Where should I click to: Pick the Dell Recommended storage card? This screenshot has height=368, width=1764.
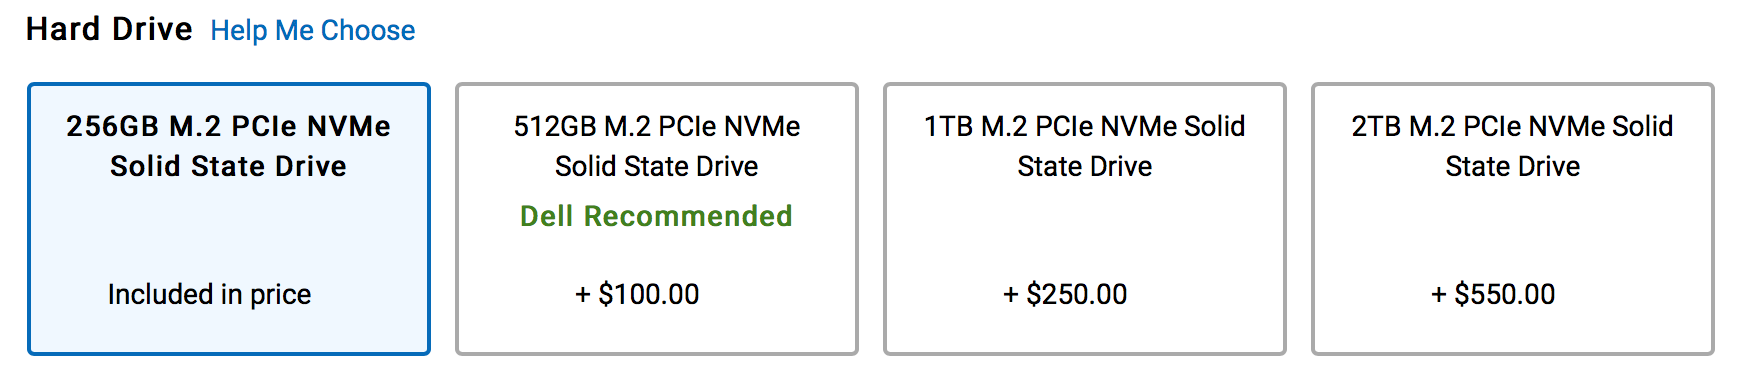click(x=657, y=219)
